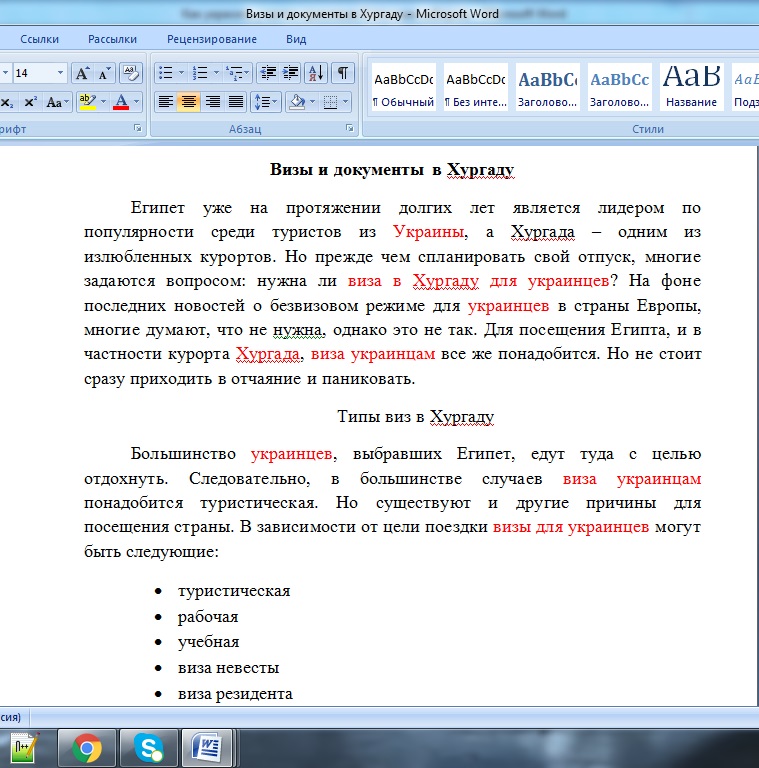Apply the Название style
This screenshot has height=768, width=759.
click(x=691, y=88)
